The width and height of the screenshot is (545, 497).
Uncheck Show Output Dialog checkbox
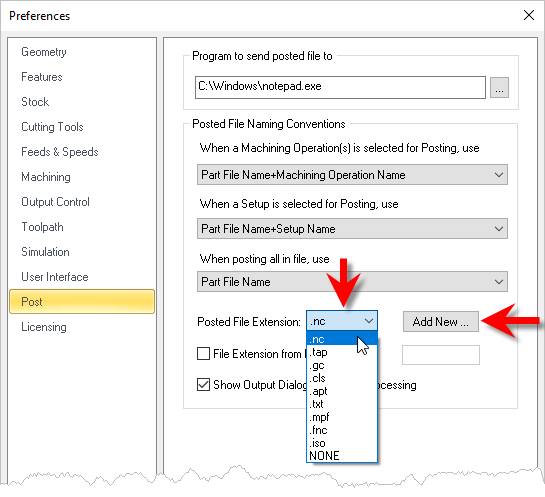pos(203,385)
